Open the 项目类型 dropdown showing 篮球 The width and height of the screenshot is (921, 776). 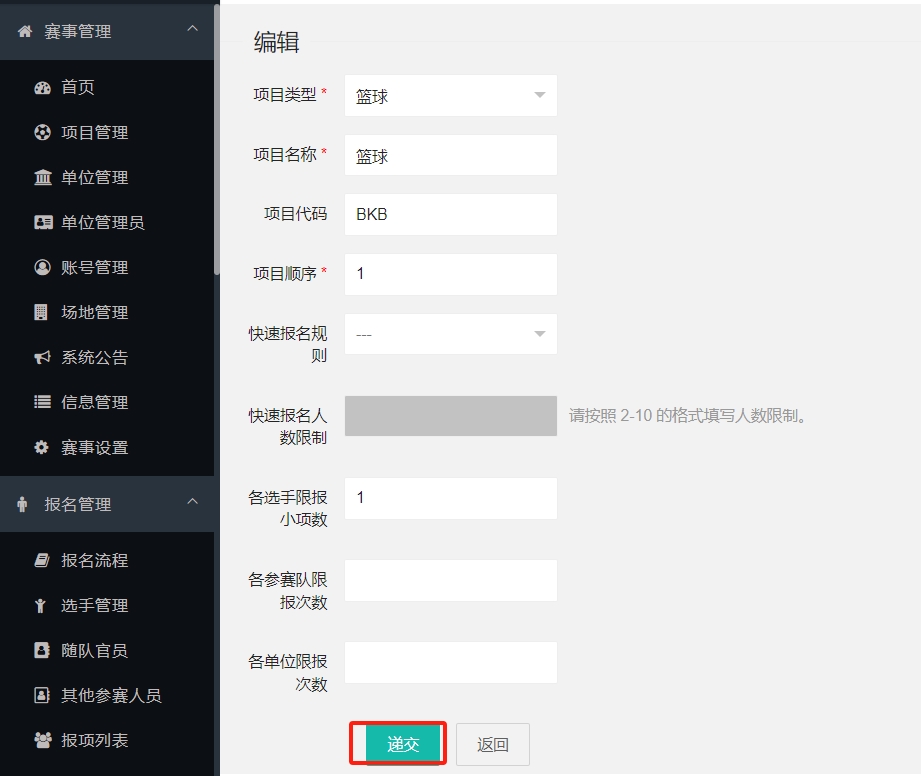tap(450, 96)
